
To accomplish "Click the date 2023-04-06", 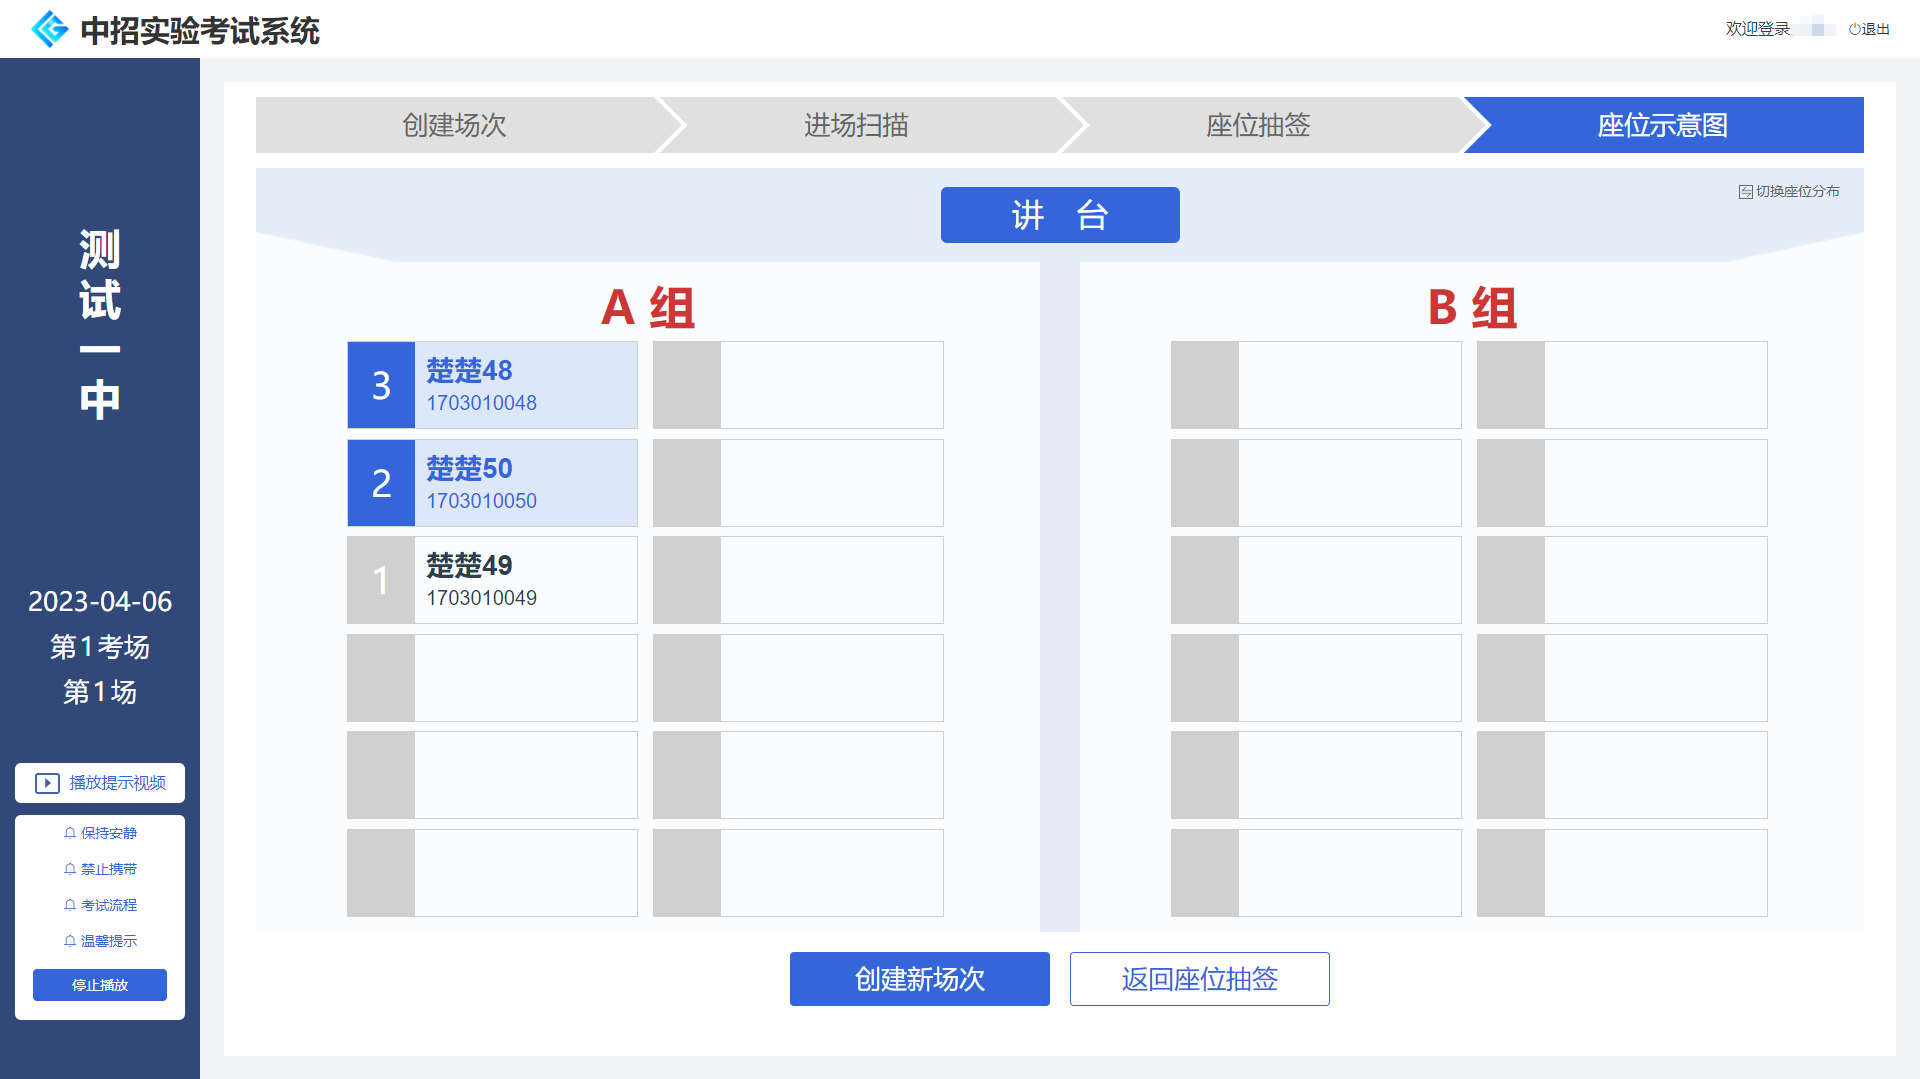I will pos(100,601).
